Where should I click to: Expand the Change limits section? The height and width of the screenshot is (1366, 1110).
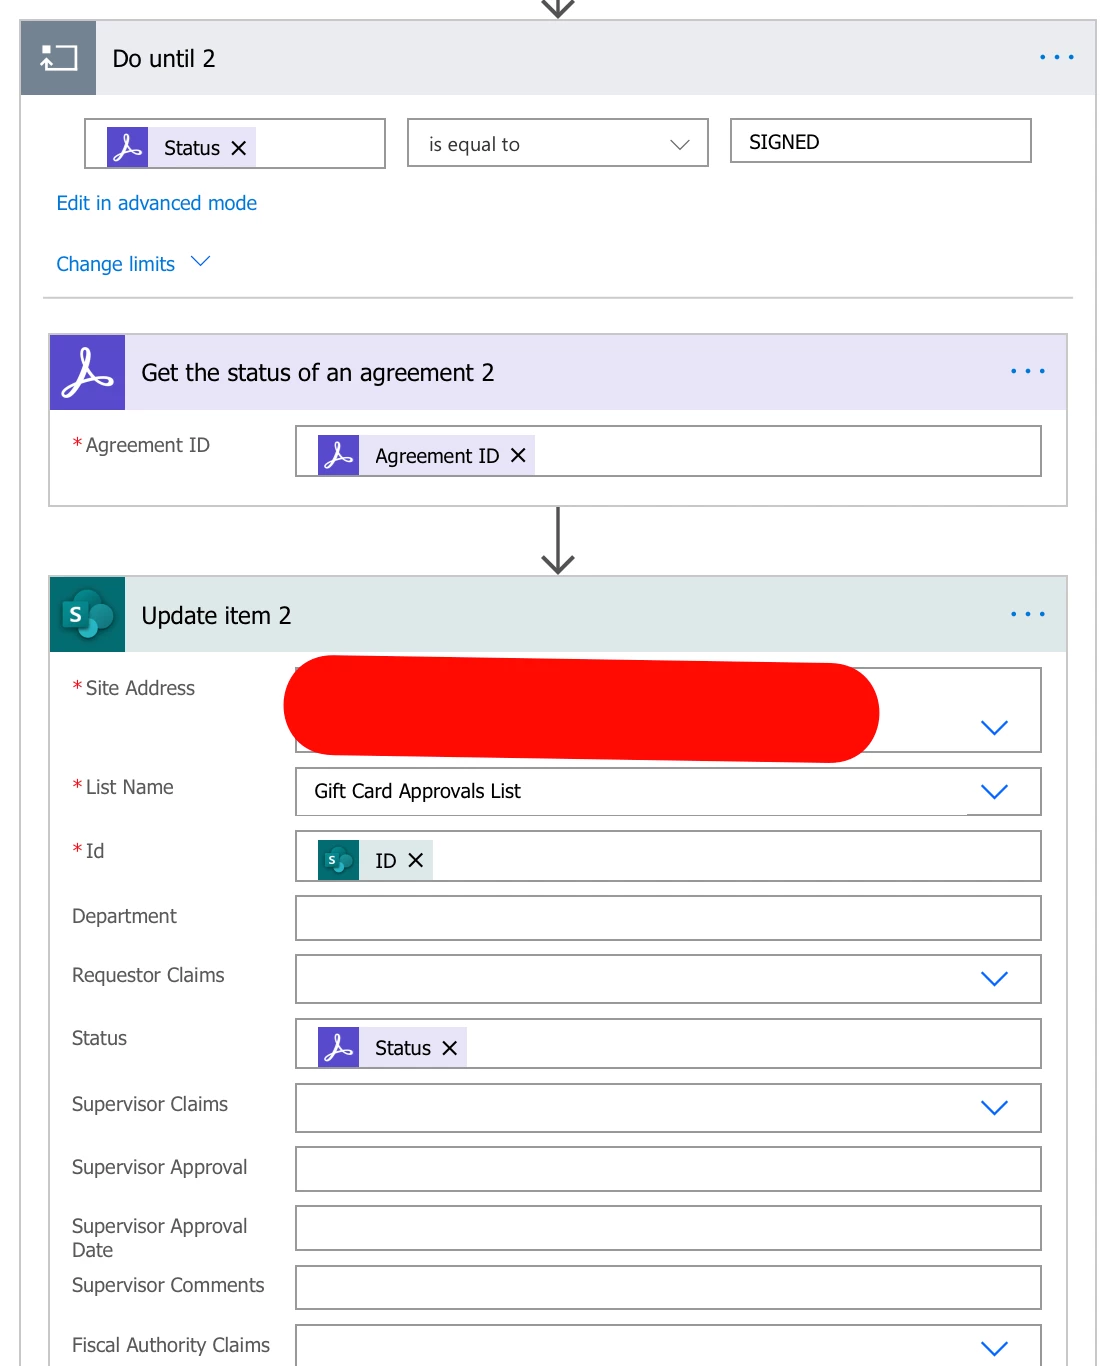133,263
